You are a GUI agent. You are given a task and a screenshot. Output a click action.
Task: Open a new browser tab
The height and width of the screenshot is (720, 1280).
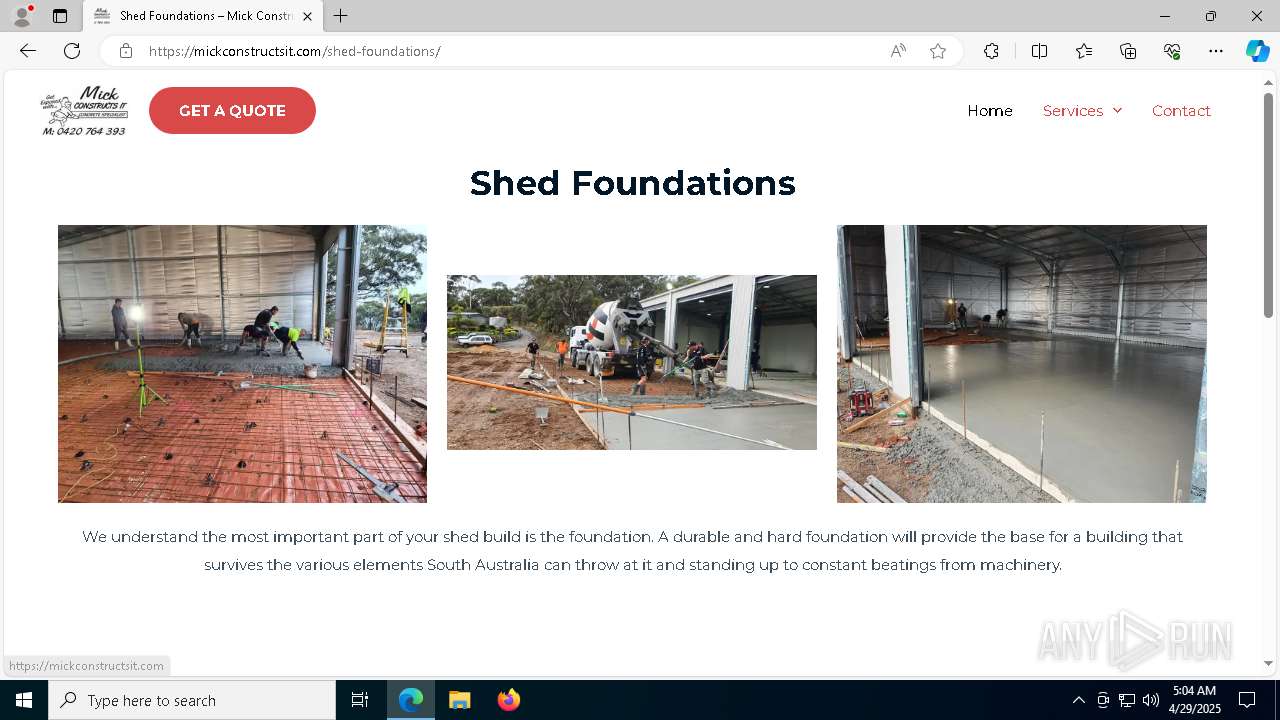(x=341, y=16)
